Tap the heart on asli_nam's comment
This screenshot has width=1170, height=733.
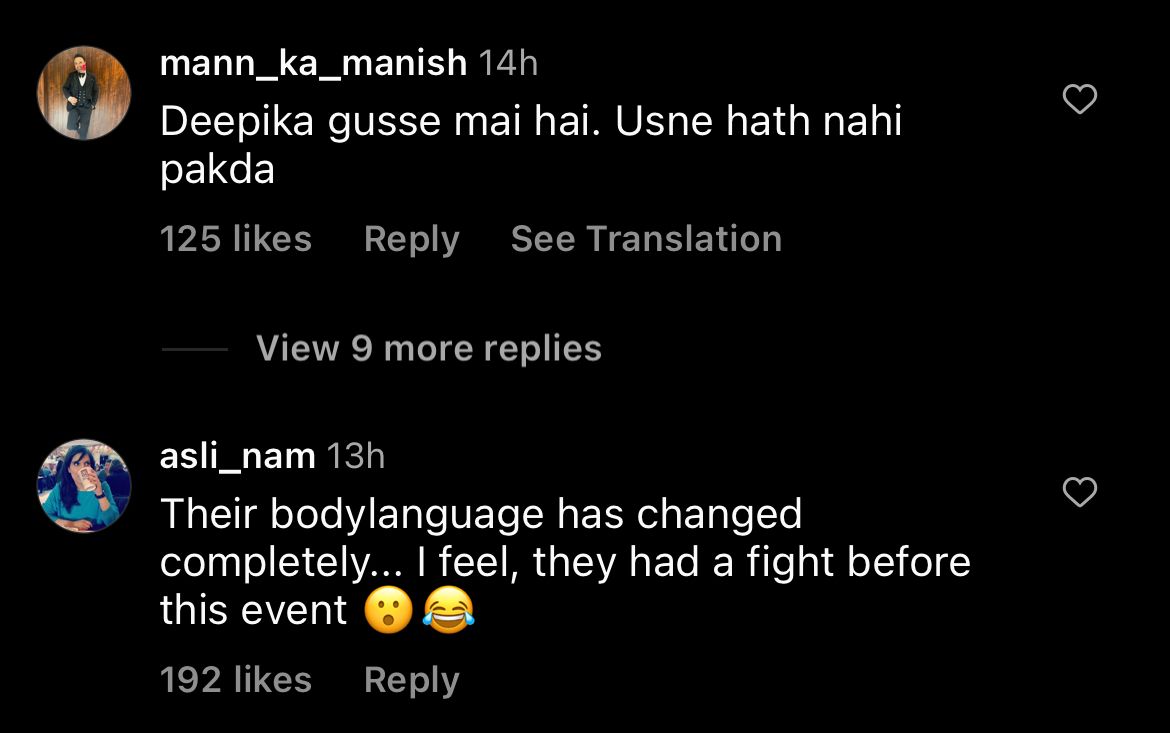[x=1079, y=492]
